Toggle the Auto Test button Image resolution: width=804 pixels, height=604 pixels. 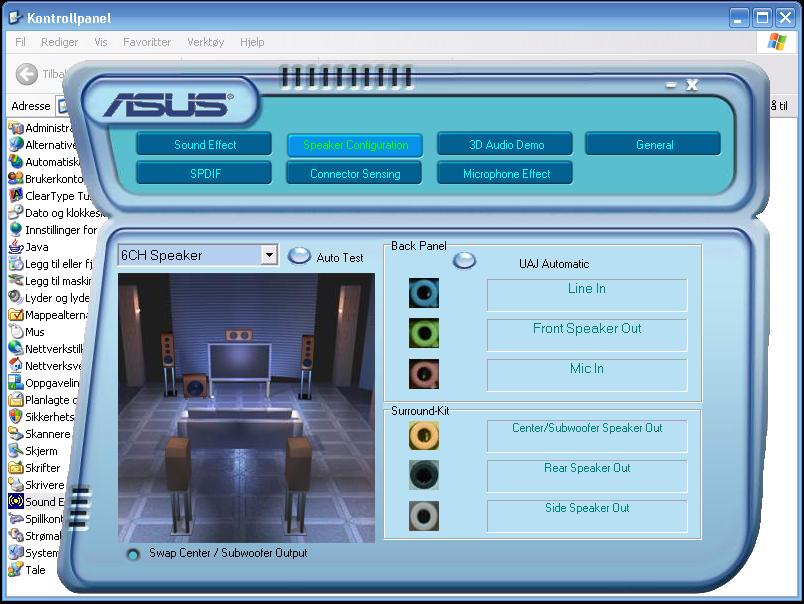coord(299,255)
